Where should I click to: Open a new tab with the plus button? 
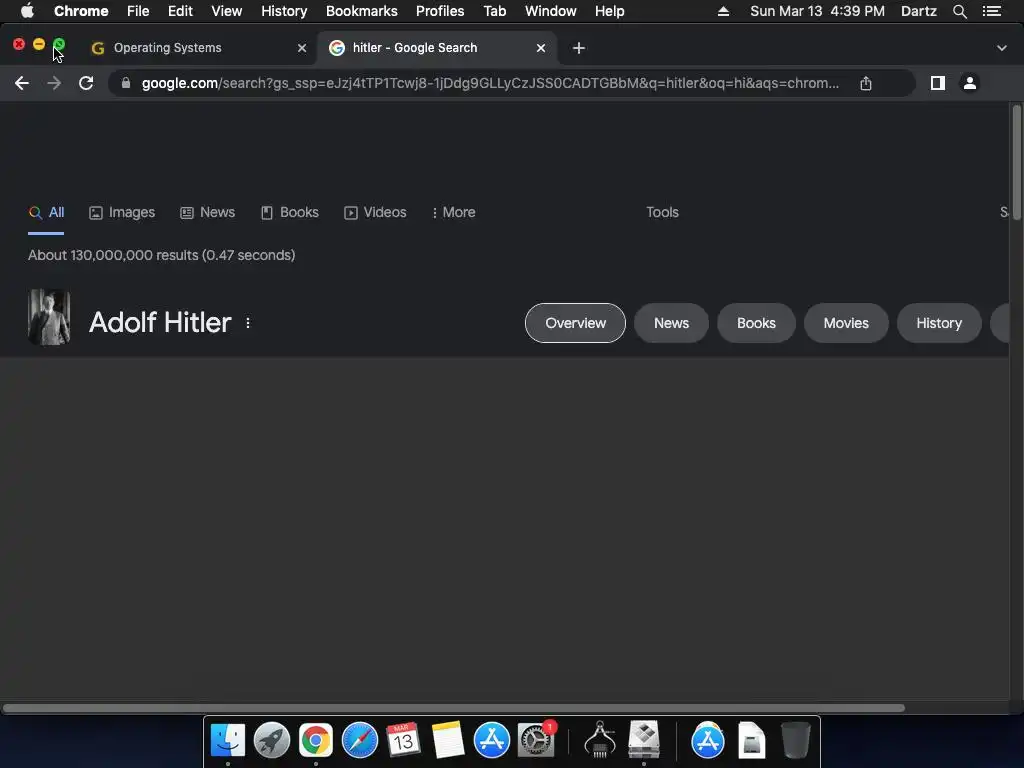coord(579,48)
